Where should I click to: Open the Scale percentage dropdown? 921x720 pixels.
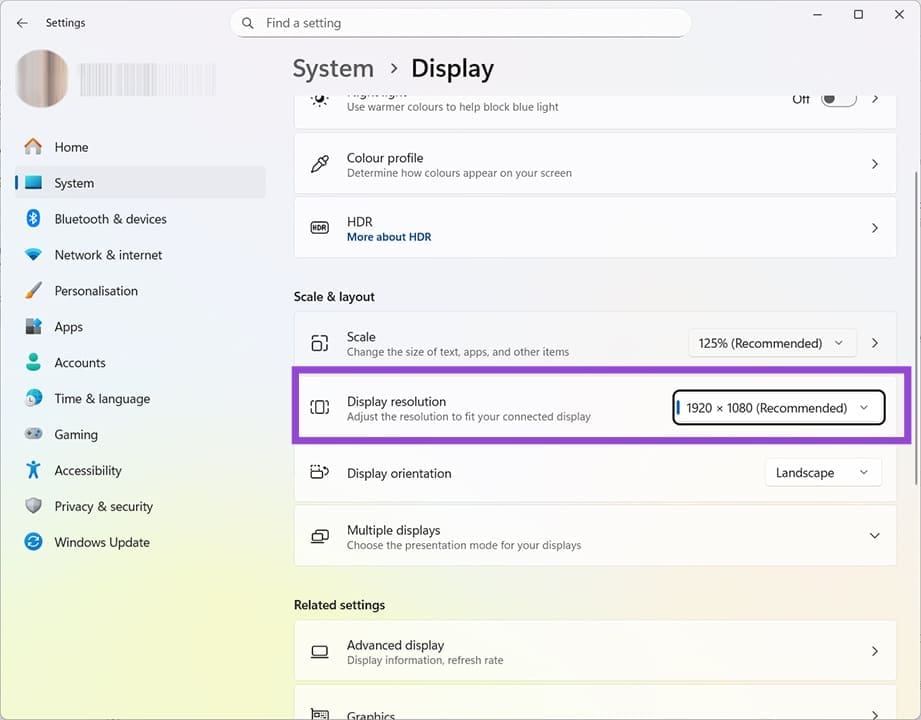pyautogui.click(x=772, y=343)
